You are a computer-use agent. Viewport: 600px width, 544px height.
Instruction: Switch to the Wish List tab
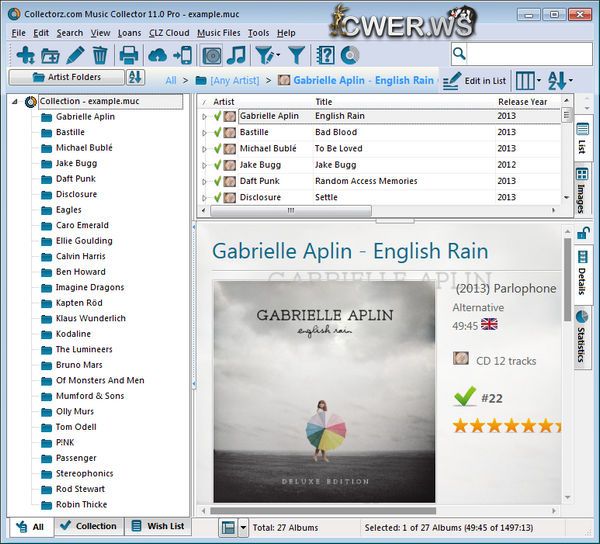tap(157, 526)
